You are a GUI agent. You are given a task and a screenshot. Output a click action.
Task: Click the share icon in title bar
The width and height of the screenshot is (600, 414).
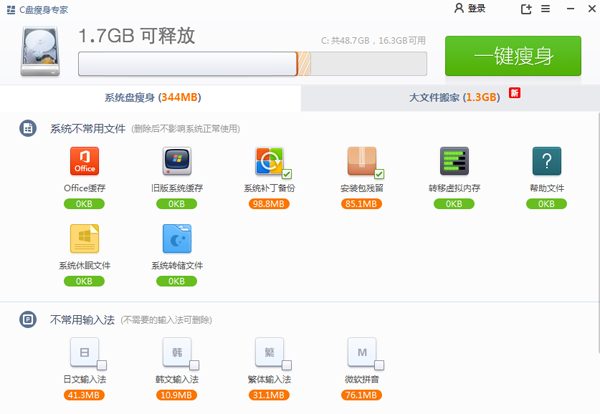(x=527, y=9)
